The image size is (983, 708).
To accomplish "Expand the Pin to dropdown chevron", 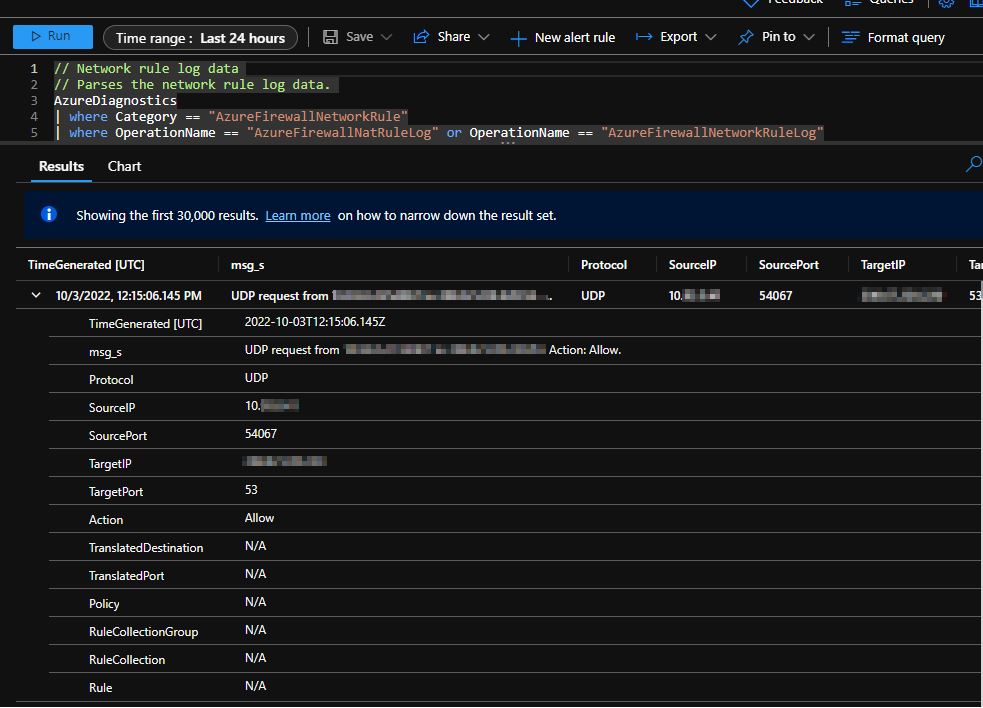I will (x=809, y=37).
